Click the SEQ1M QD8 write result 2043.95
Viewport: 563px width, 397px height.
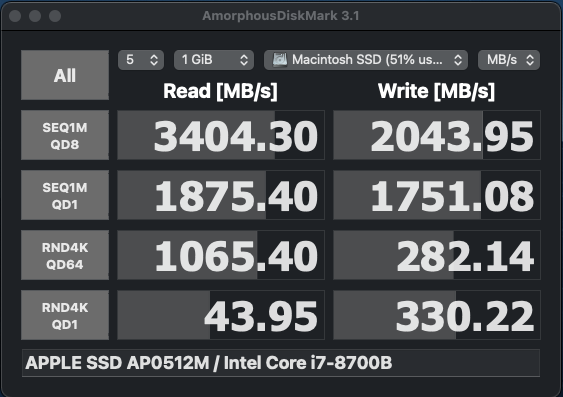[x=437, y=135]
